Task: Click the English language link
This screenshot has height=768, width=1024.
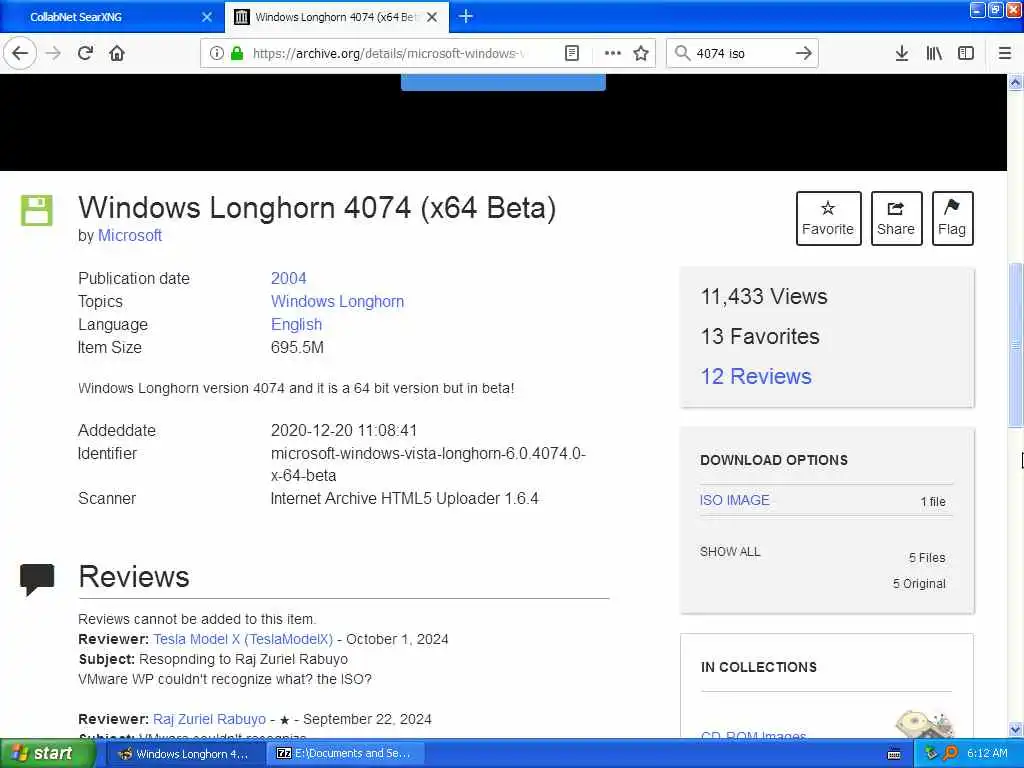Action: 296,325
